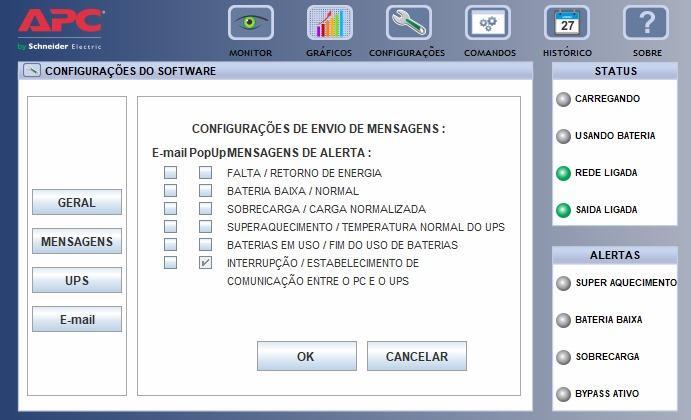This screenshot has width=691, height=420.
Task: Click the GRÁFICOS label in top navigation
Action: [329, 53]
